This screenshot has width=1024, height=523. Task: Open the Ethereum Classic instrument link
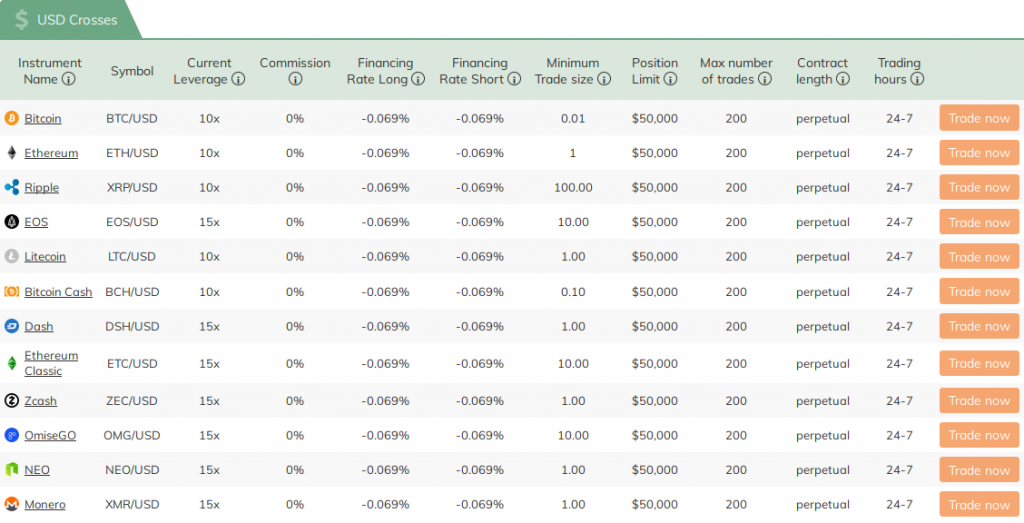click(51, 364)
